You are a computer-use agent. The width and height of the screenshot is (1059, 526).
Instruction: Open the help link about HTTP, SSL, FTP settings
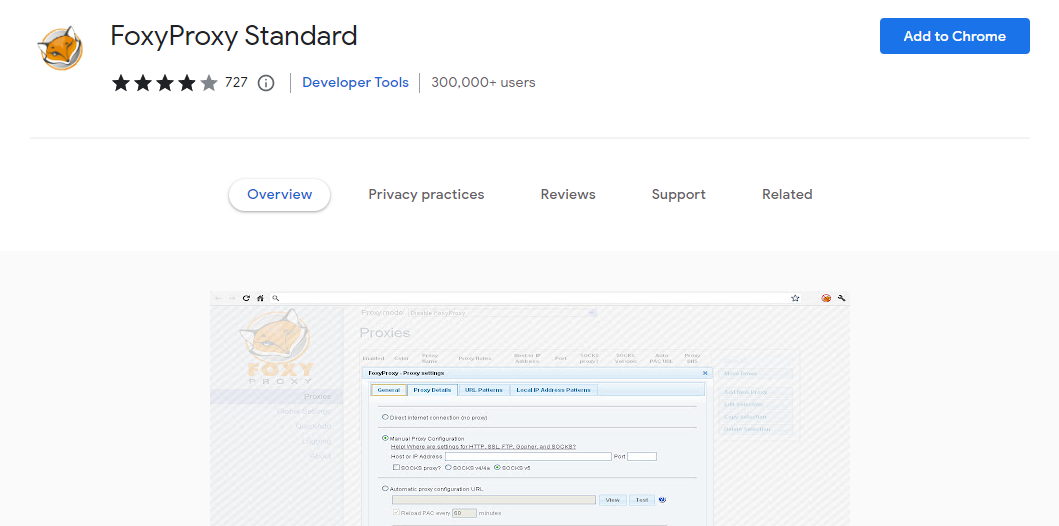(x=484, y=447)
